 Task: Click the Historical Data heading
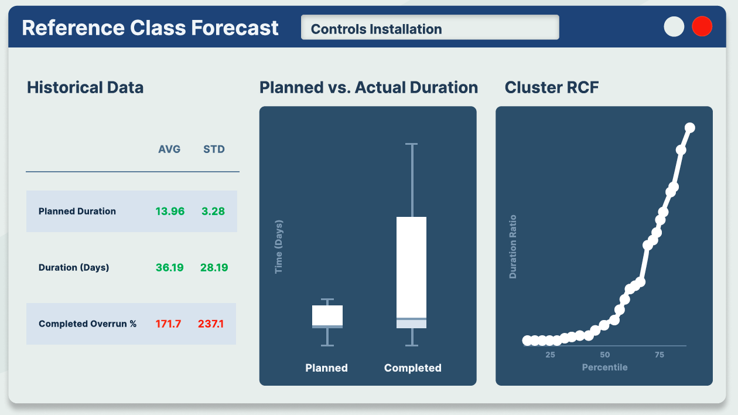[85, 88]
